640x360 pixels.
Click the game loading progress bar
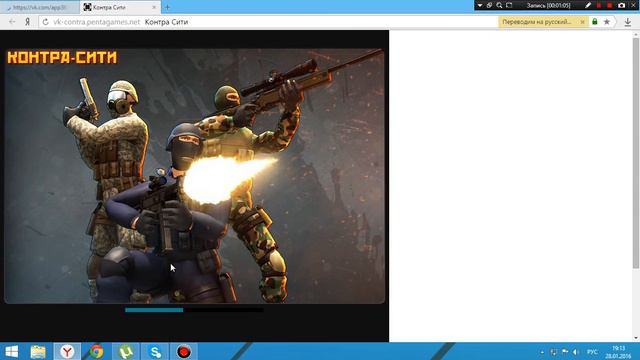click(194, 310)
